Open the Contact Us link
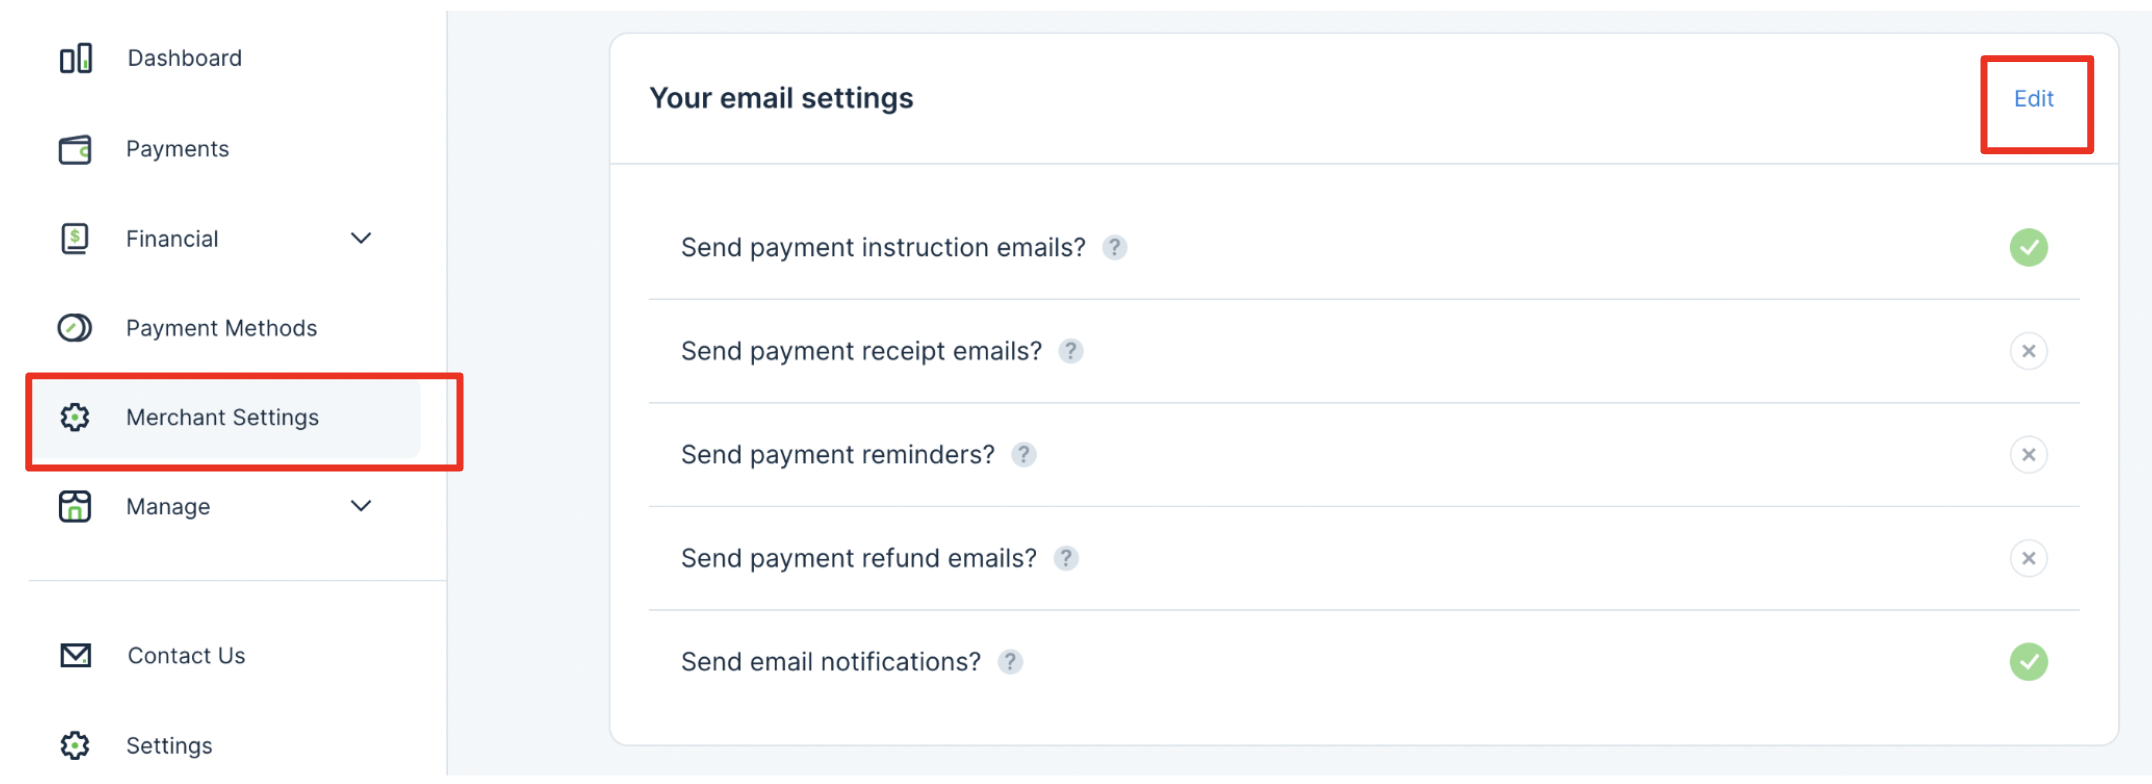The width and height of the screenshot is (2152, 784). pyautogui.click(x=186, y=656)
